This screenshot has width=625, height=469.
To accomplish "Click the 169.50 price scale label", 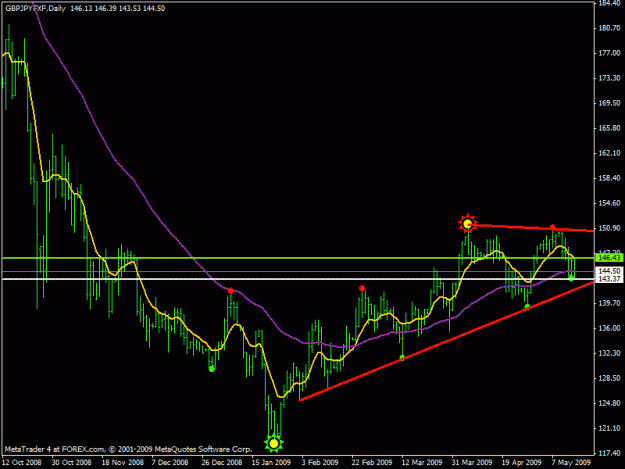I will click(609, 103).
